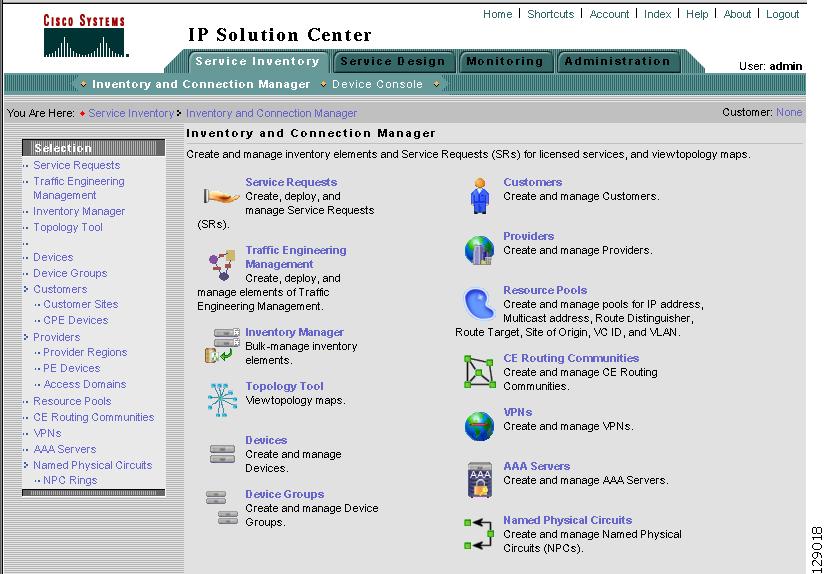This screenshot has height=574, width=824.
Task: Click the Customers person icon
Action: (480, 196)
